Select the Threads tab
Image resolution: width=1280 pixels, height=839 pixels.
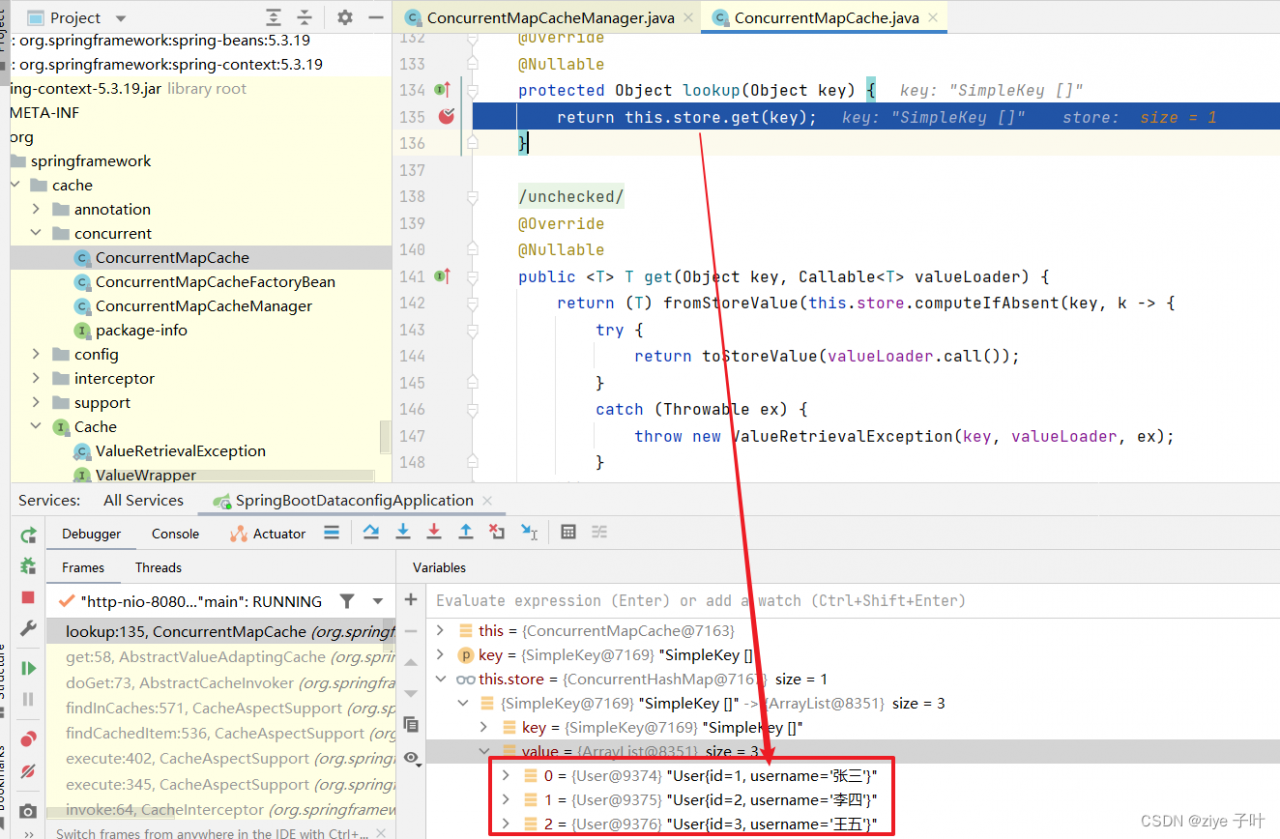pos(158,567)
